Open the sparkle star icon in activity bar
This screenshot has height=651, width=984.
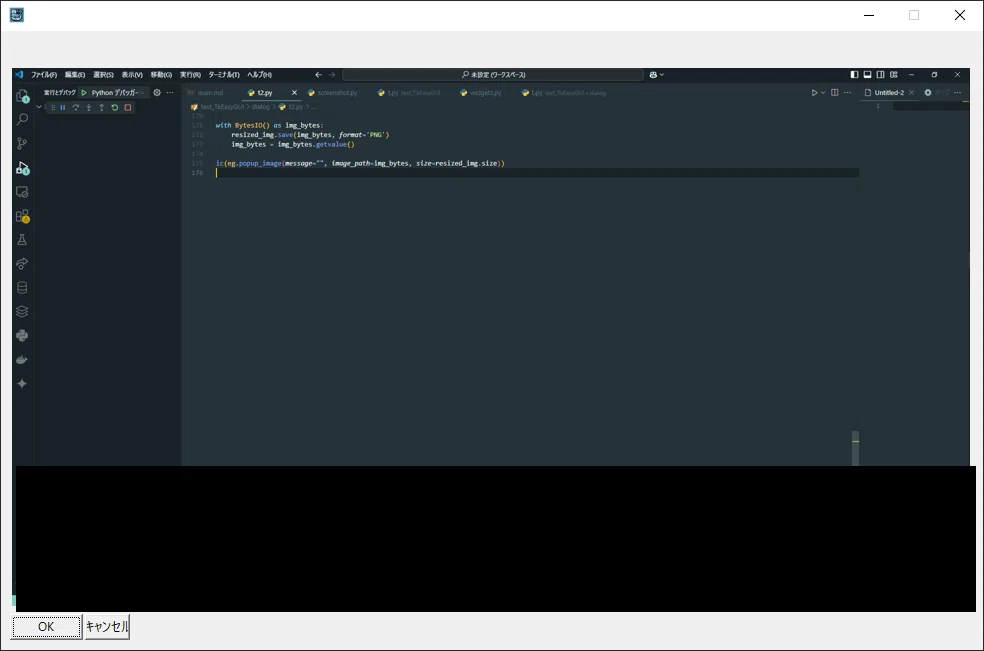(22, 384)
